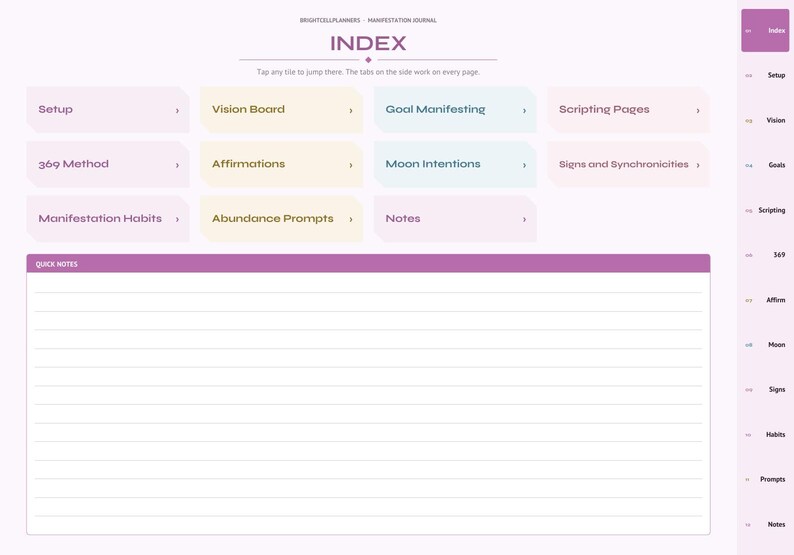794x555 pixels.
Task: Click the chevron on Vision Board tile
Action: (350, 110)
